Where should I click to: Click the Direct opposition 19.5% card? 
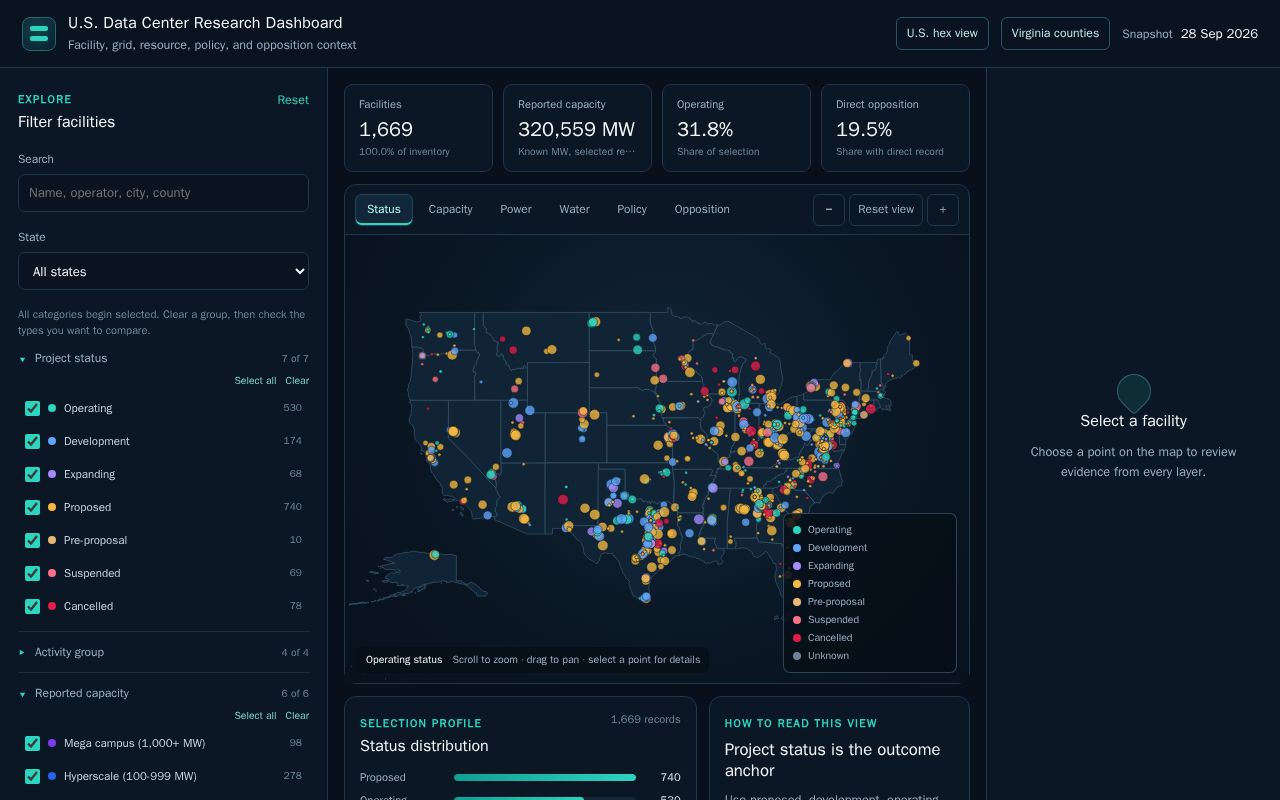pyautogui.click(x=895, y=128)
